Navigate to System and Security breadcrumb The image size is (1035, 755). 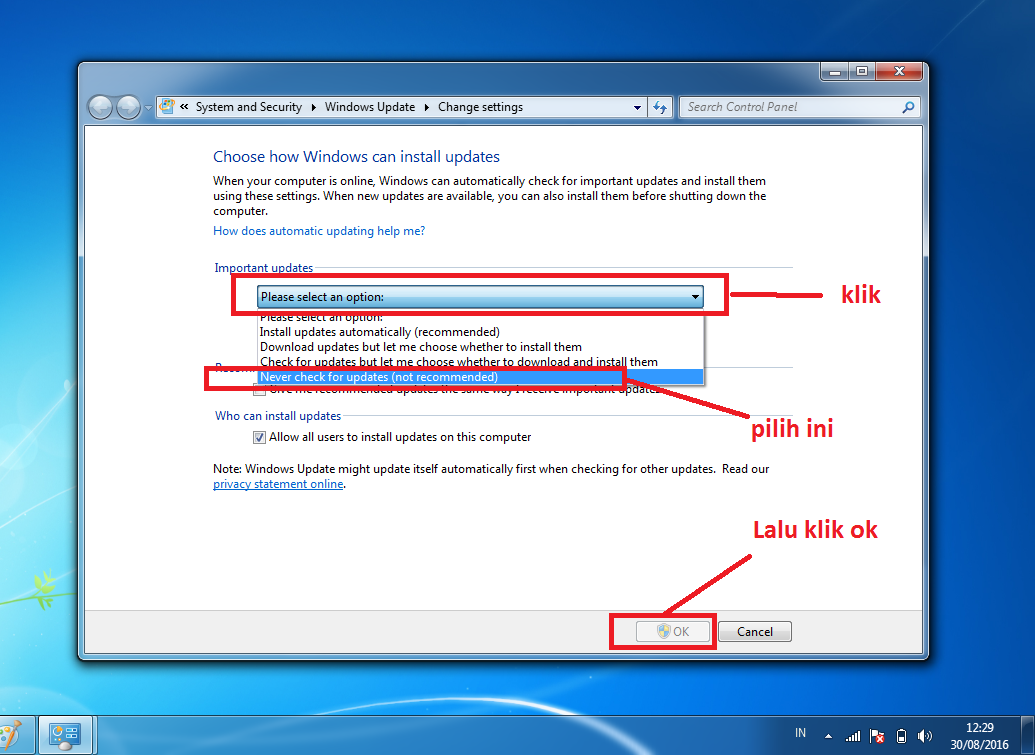248,107
